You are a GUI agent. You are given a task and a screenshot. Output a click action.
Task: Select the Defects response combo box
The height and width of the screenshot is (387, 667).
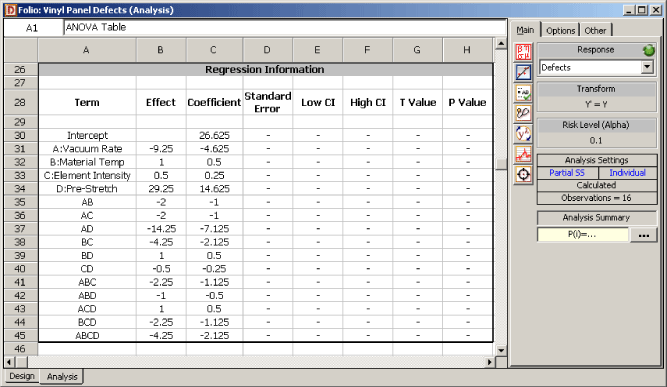pyautogui.click(x=596, y=67)
